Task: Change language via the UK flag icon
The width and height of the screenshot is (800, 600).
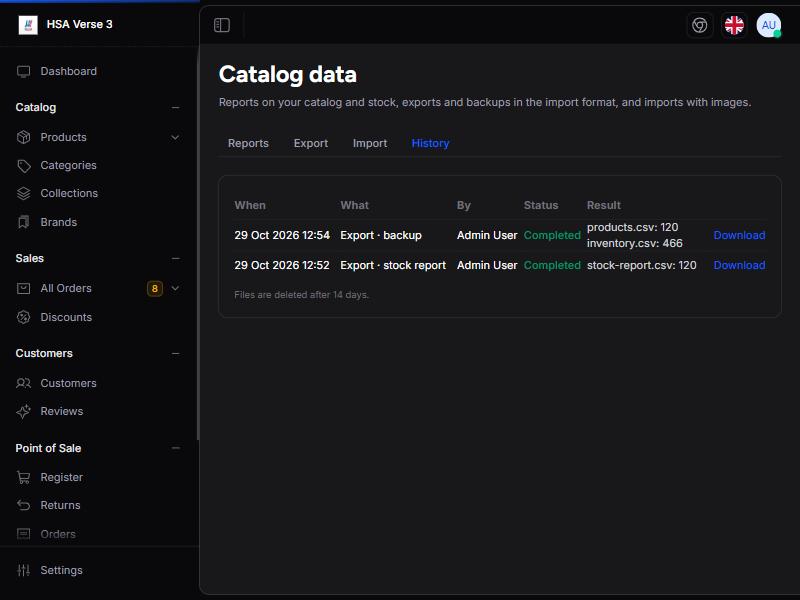Action: pos(734,25)
